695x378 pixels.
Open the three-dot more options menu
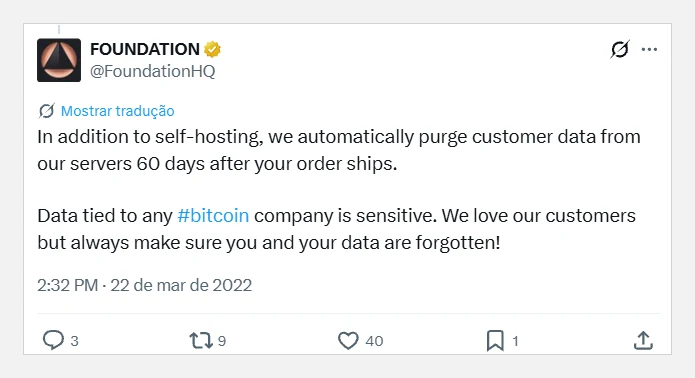tap(649, 49)
